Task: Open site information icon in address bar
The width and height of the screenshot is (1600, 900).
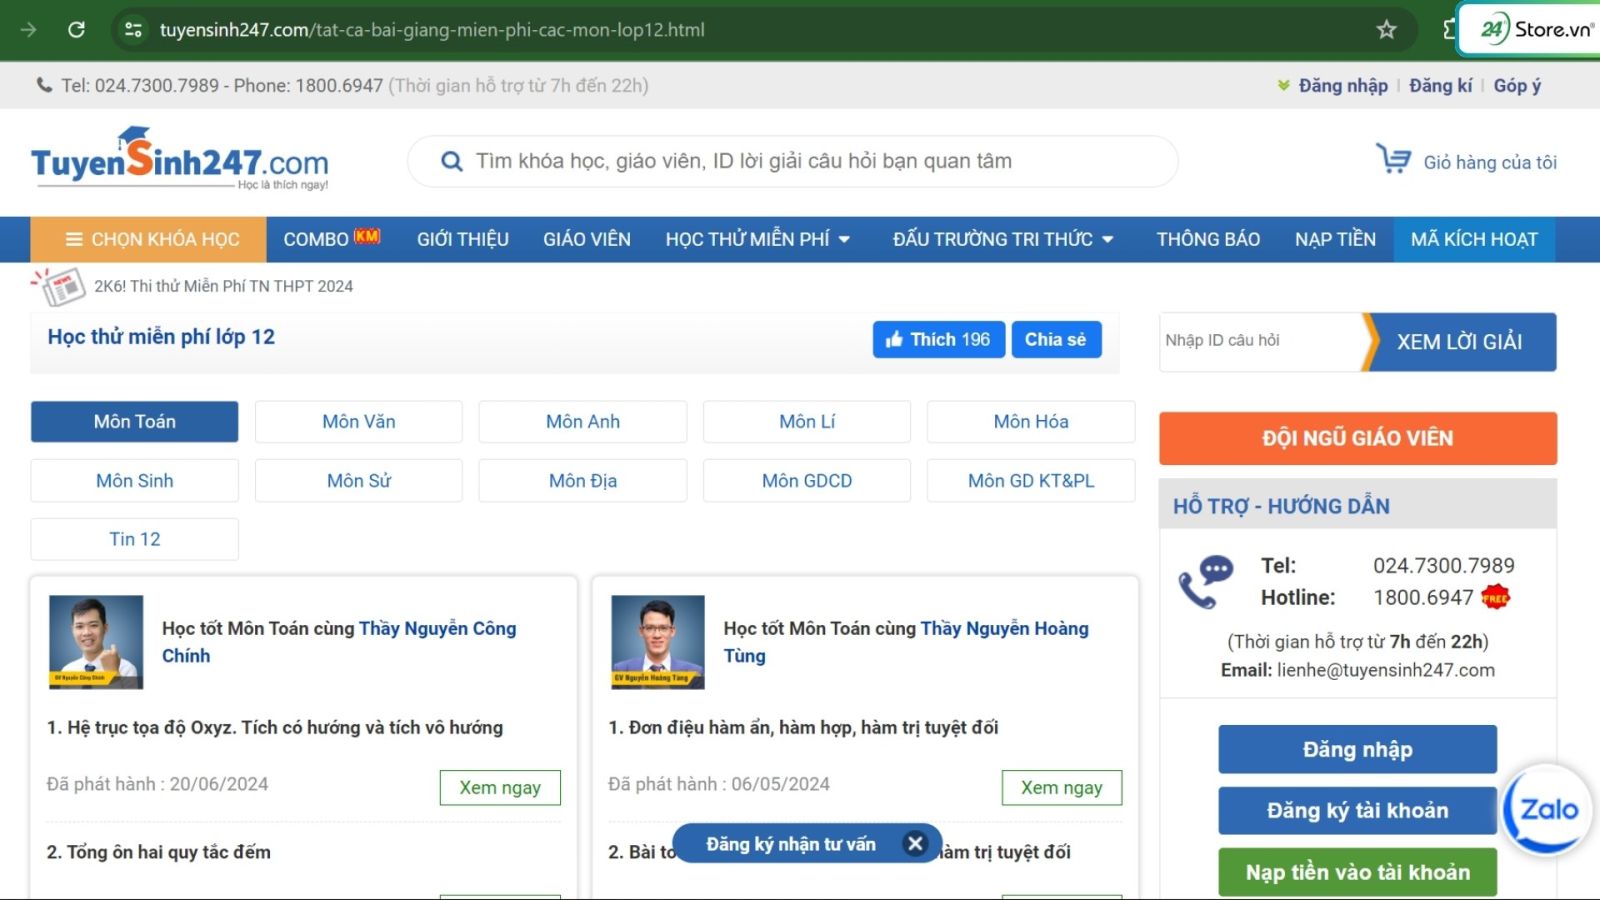Action: click(x=133, y=30)
